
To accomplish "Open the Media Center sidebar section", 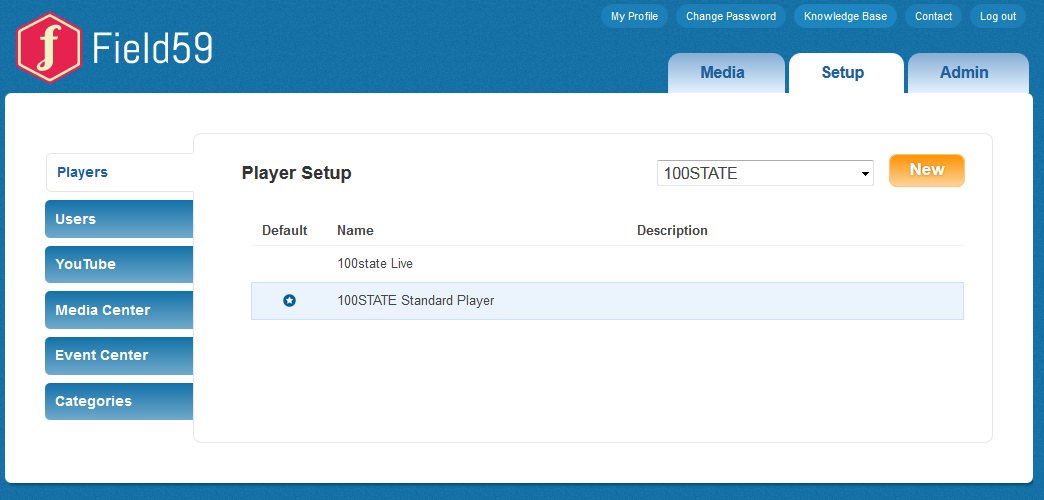I will (119, 310).
